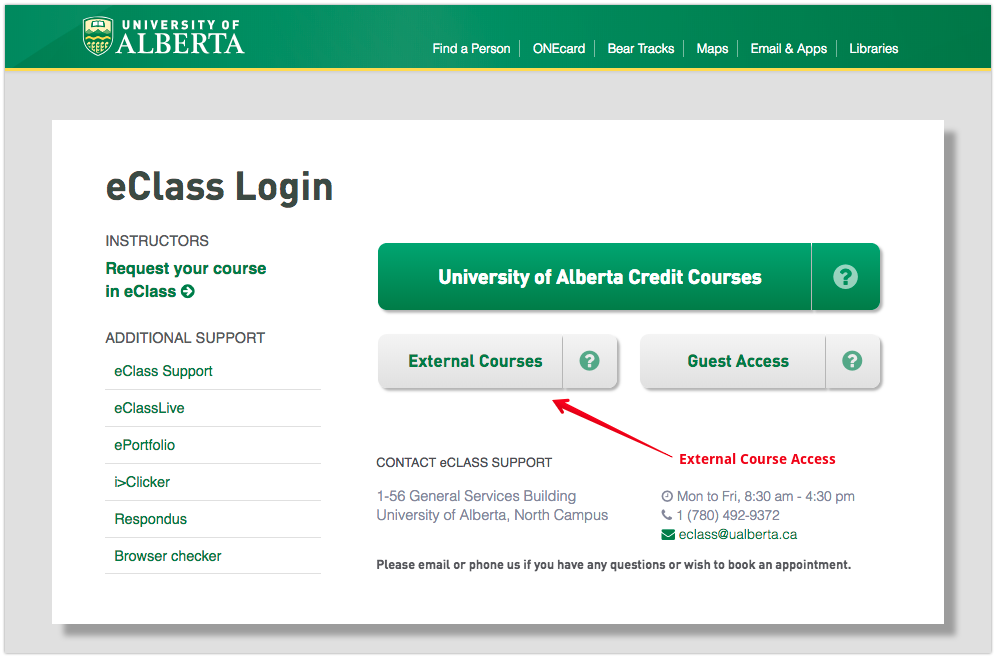Open Find a Person in the top navigation
The image size is (996, 658).
(x=471, y=48)
